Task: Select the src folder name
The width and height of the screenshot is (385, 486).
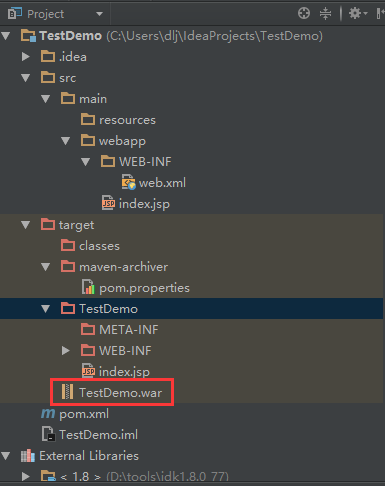Action: point(68,78)
